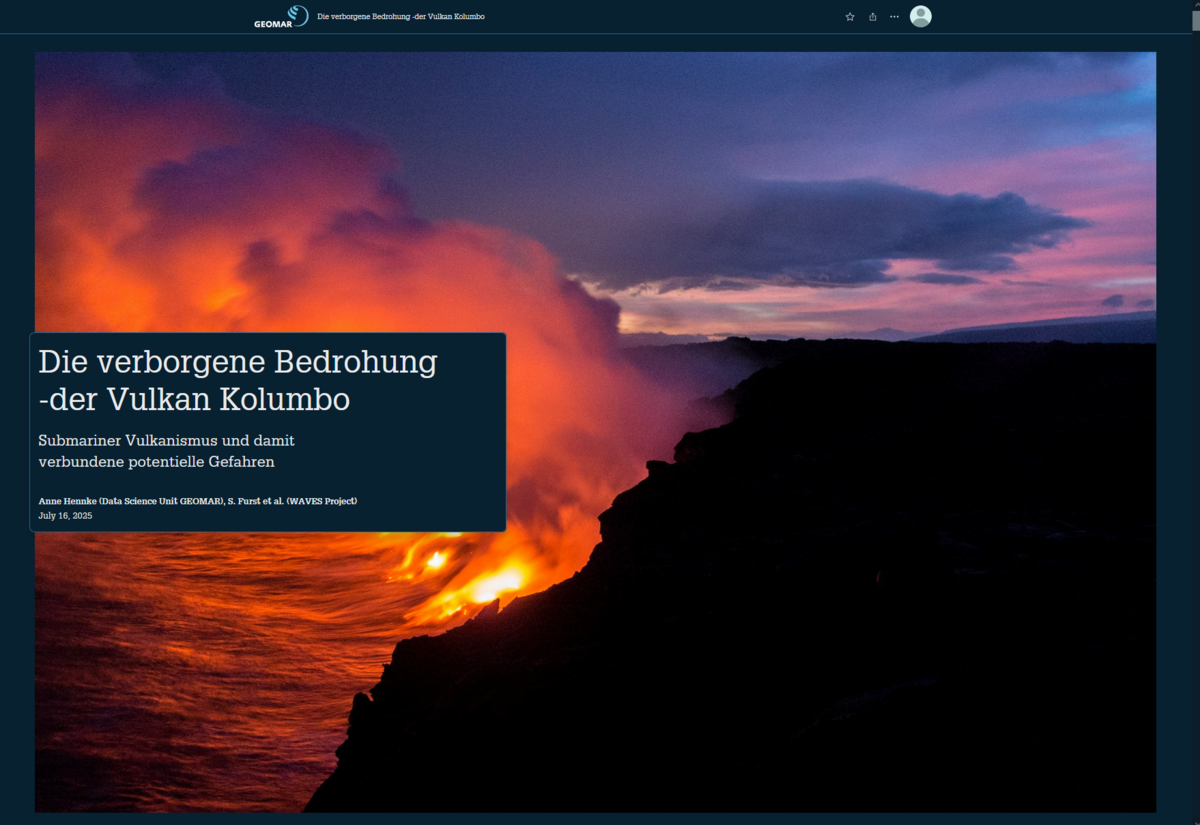Click the date 'July 16, 2025'

point(65,516)
